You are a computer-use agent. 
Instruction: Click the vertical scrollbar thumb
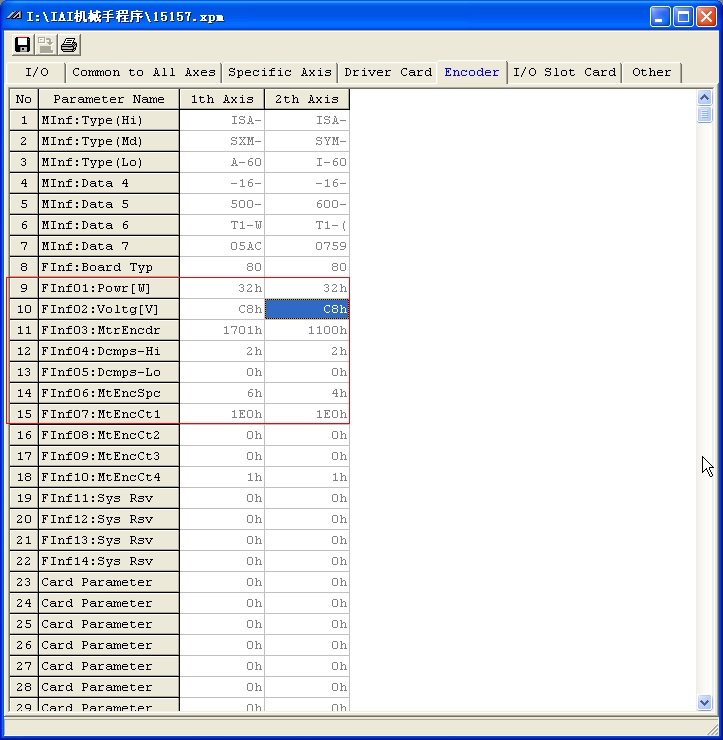pyautogui.click(x=704, y=115)
